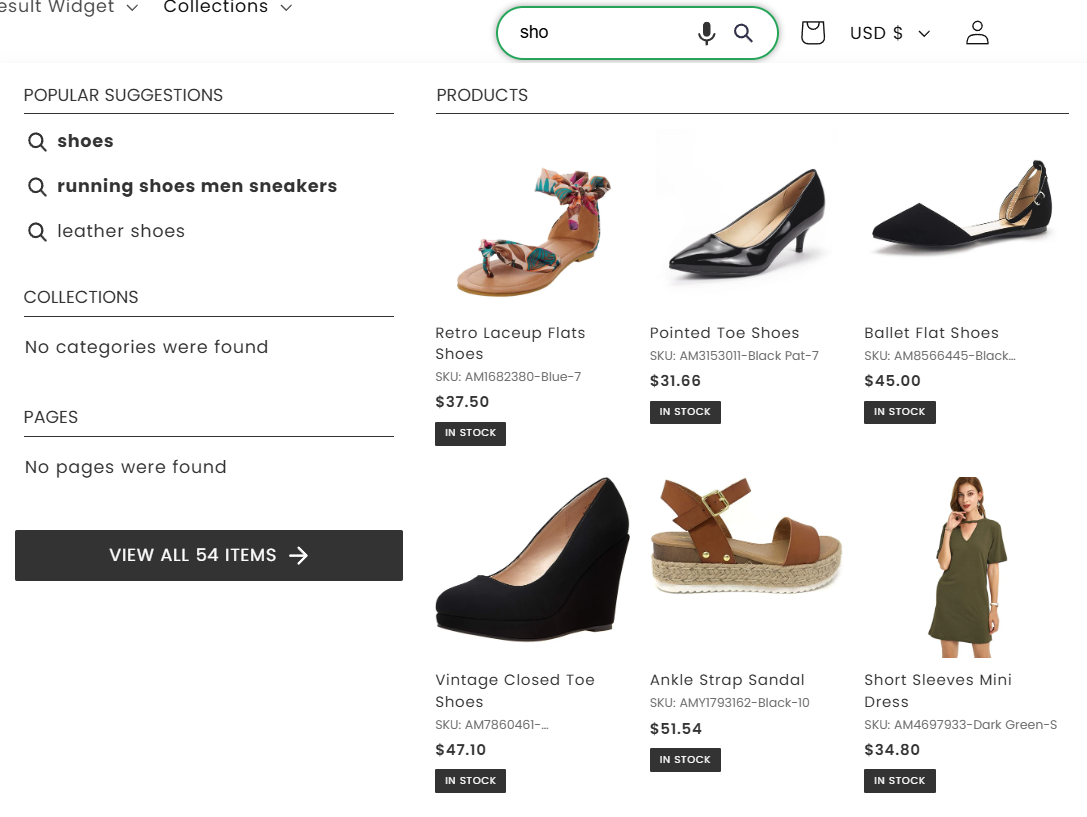Expand the Result Widget dropdown
The height and width of the screenshot is (817, 1087).
pyautogui.click(x=131, y=7)
